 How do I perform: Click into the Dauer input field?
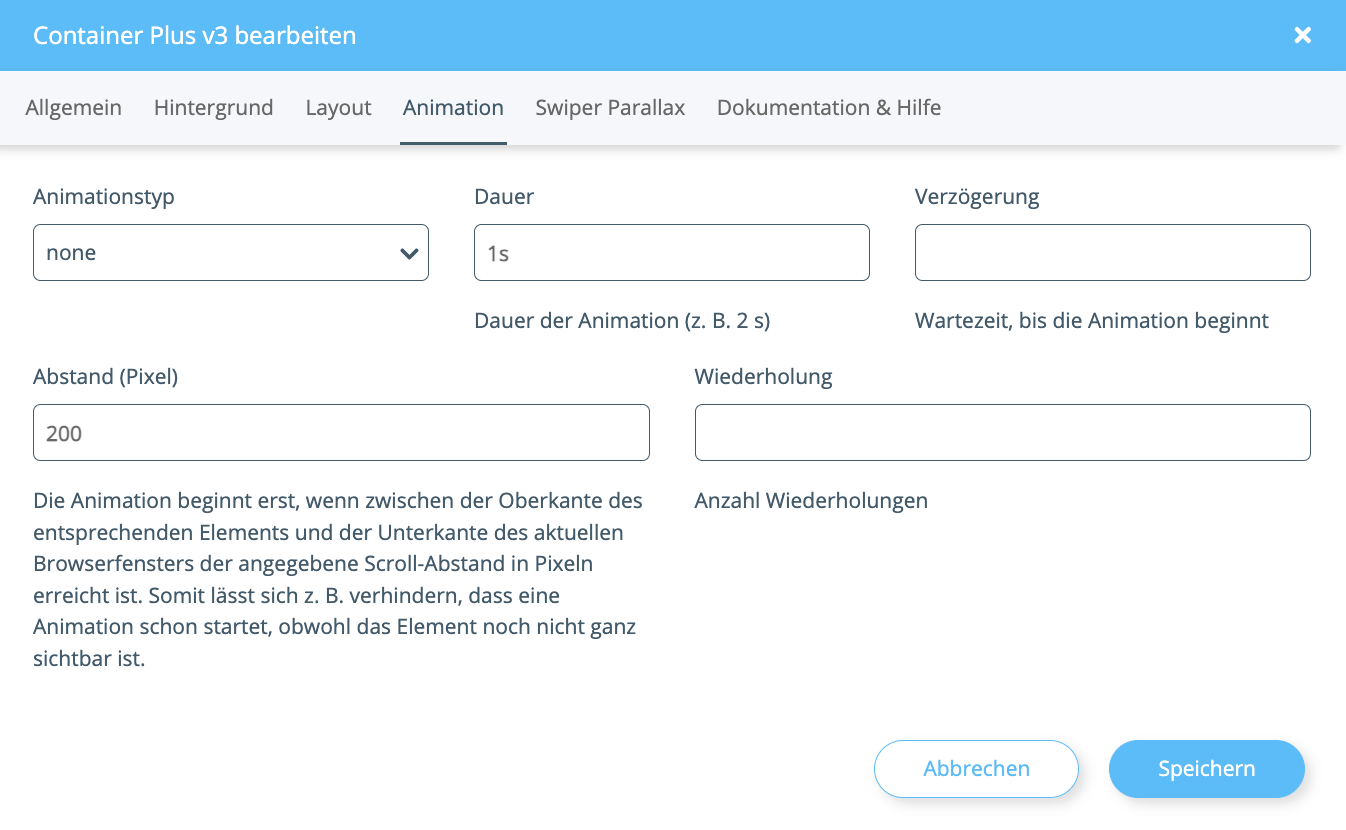pyautogui.click(x=672, y=253)
